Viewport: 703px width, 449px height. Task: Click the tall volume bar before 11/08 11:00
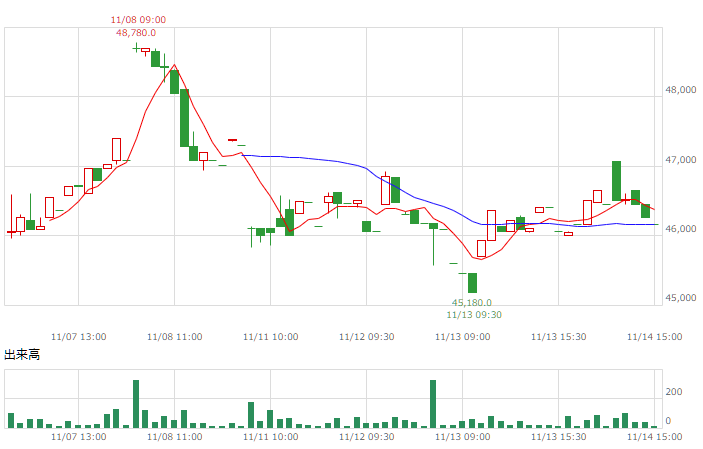136,404
